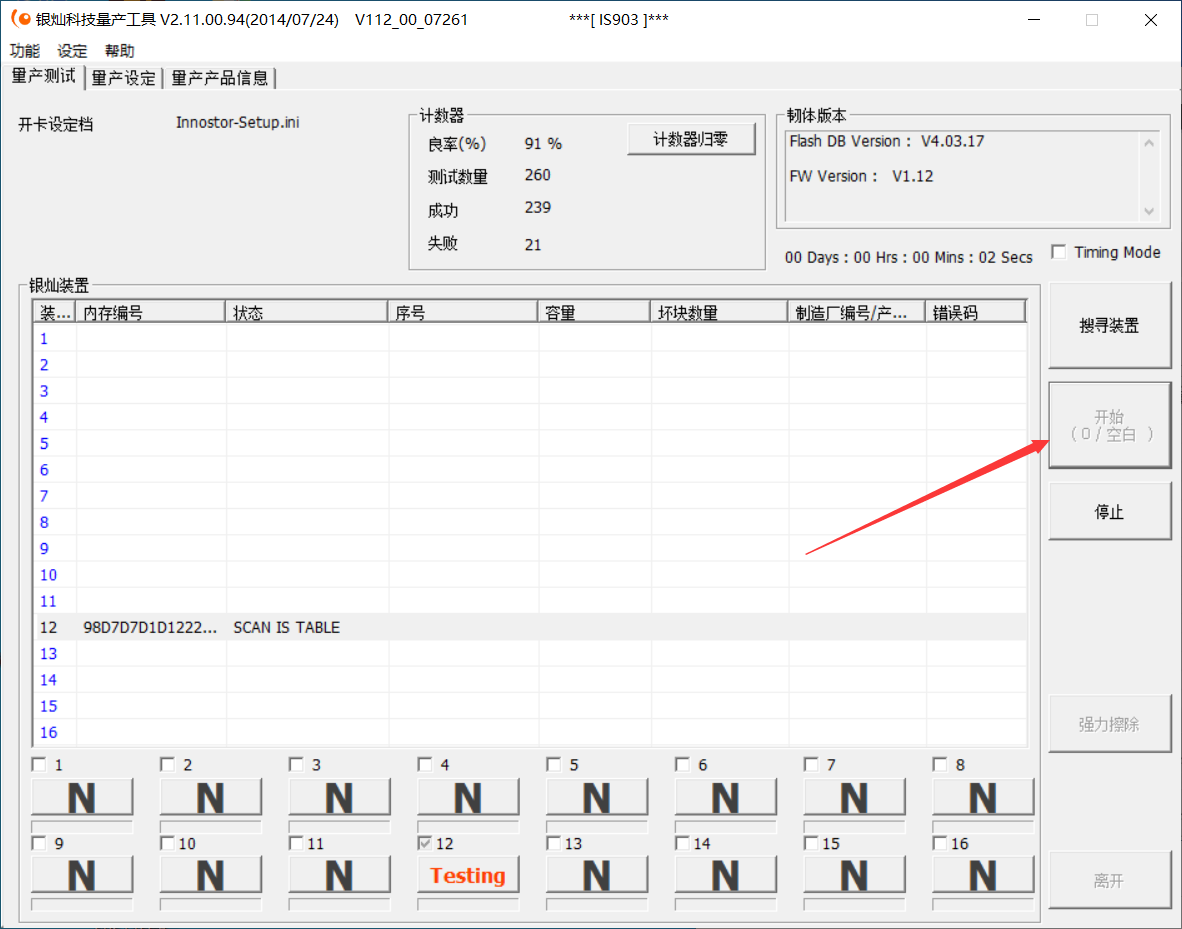The width and height of the screenshot is (1182, 929).
Task: Click the orange application icon in title bar
Action: point(21,19)
